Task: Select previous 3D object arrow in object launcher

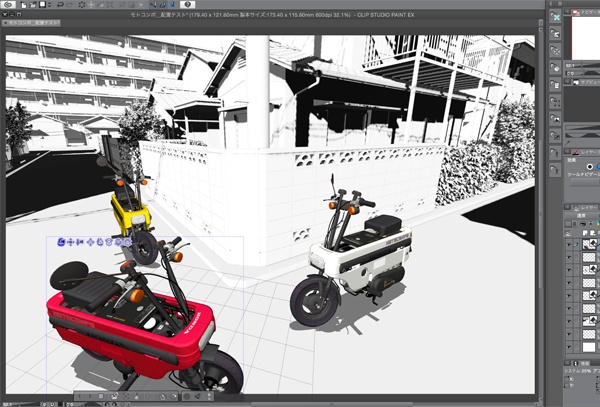Action: pos(80,396)
